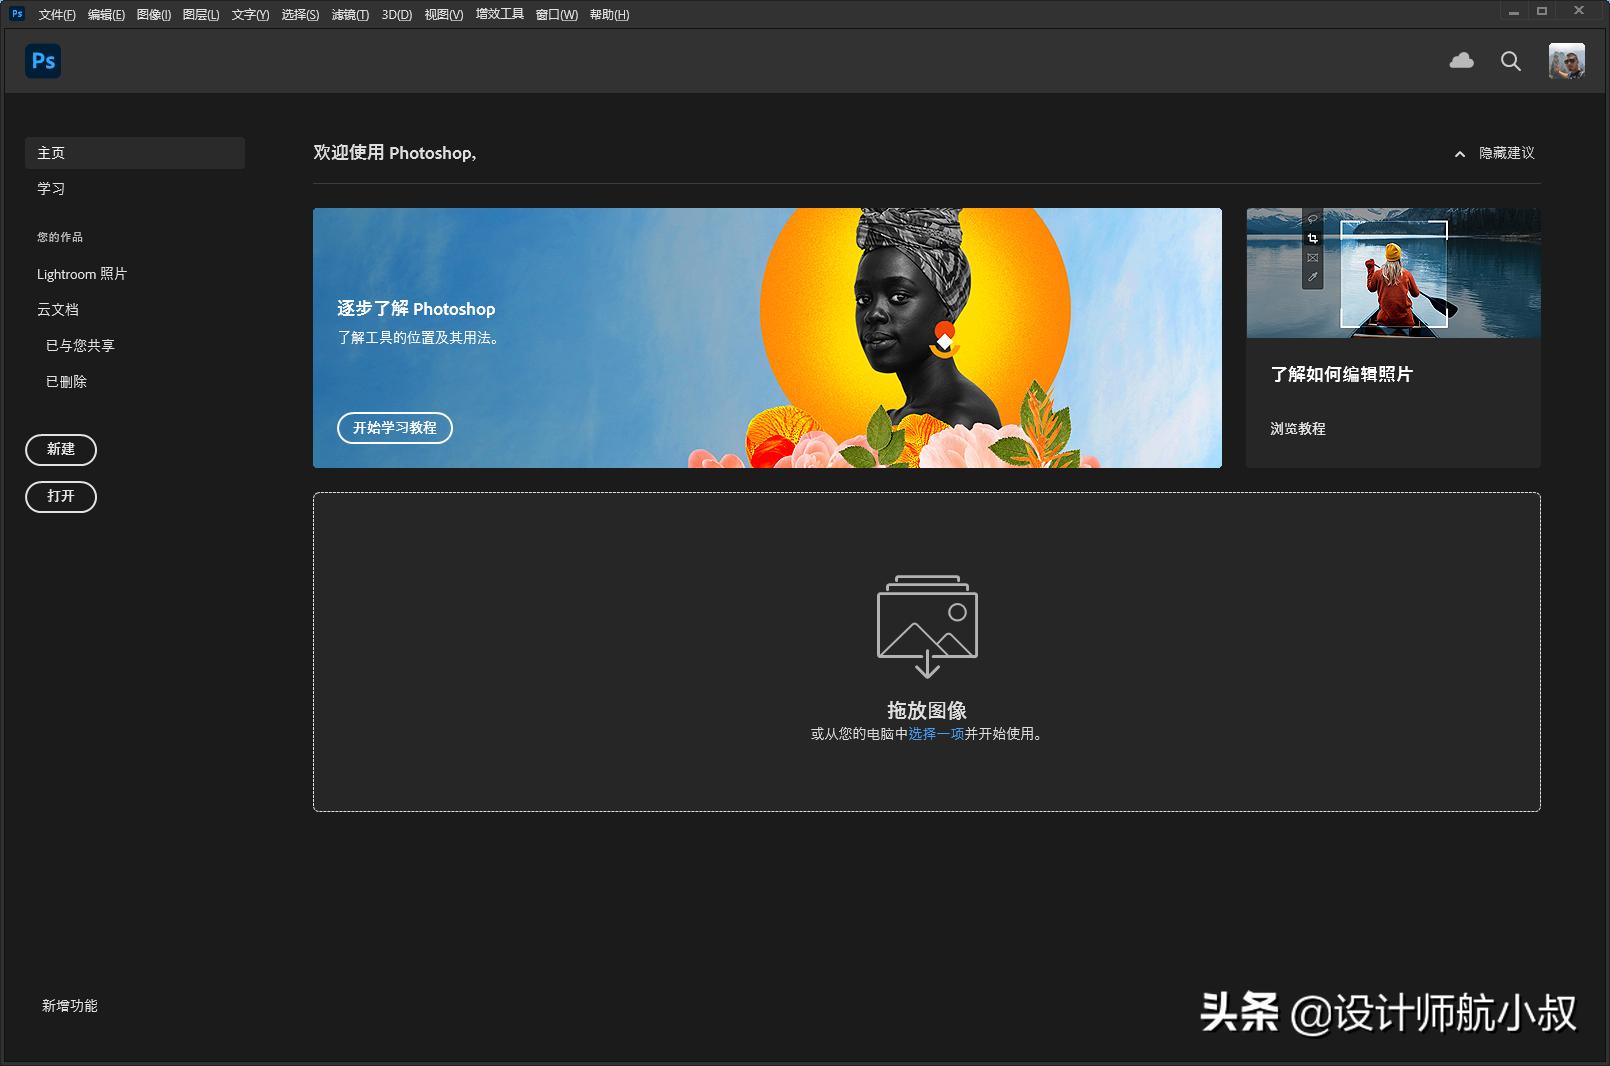The image size is (1610, 1066).
Task: Open search using the magnifier icon
Action: (1511, 61)
